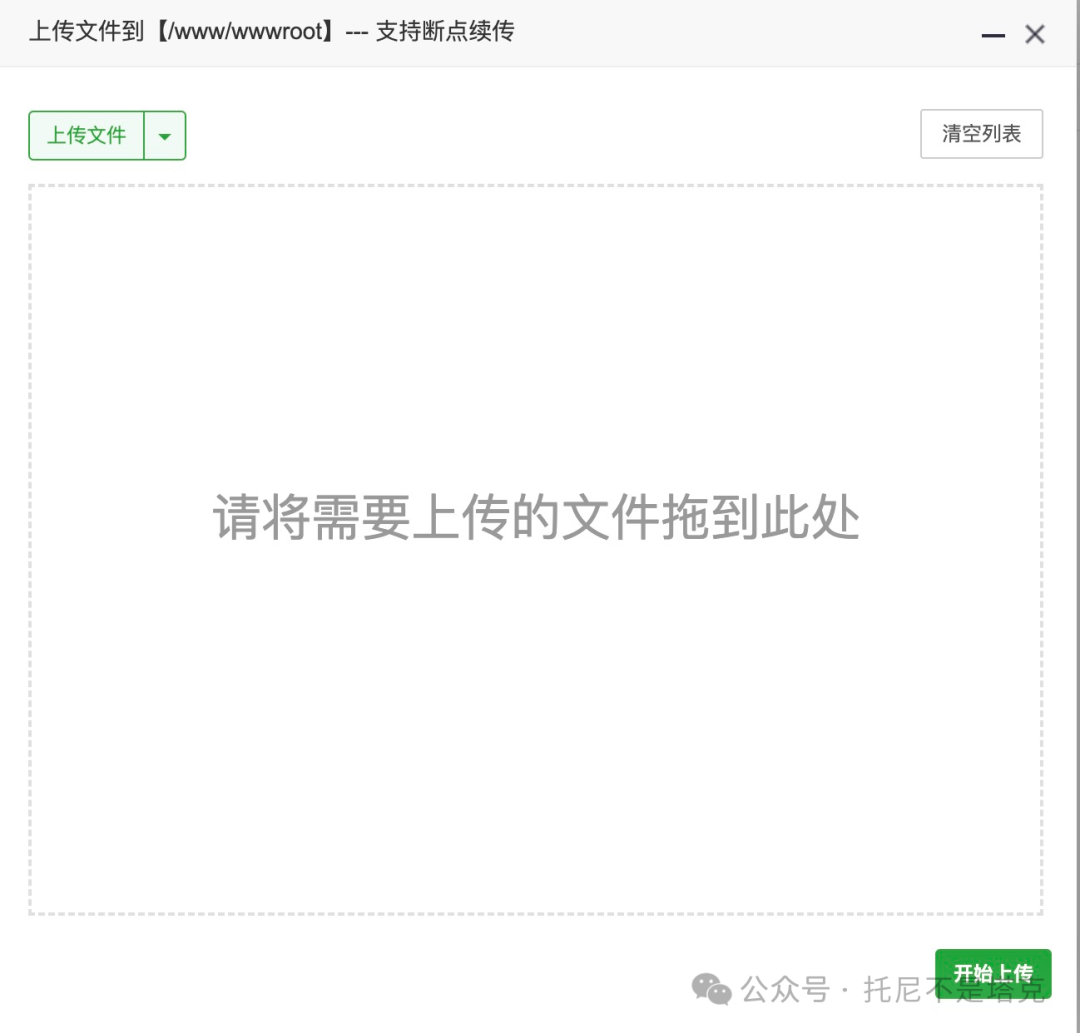1080x1033 pixels.
Task: Click the 托尼不是塔克 watermark text
Action: pos(954,990)
